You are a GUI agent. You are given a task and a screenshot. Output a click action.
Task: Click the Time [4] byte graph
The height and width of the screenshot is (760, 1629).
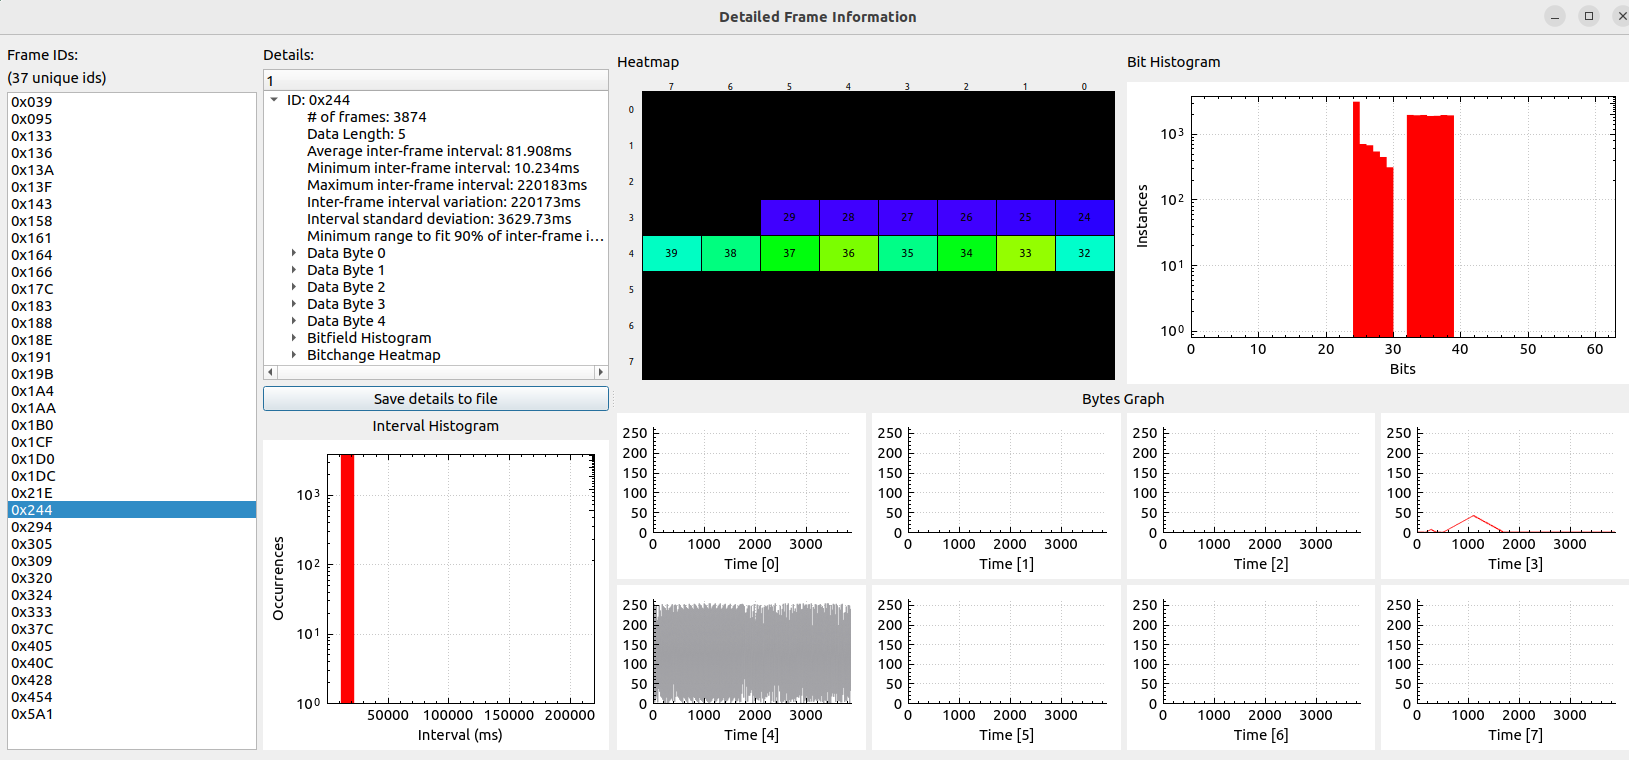point(741,667)
